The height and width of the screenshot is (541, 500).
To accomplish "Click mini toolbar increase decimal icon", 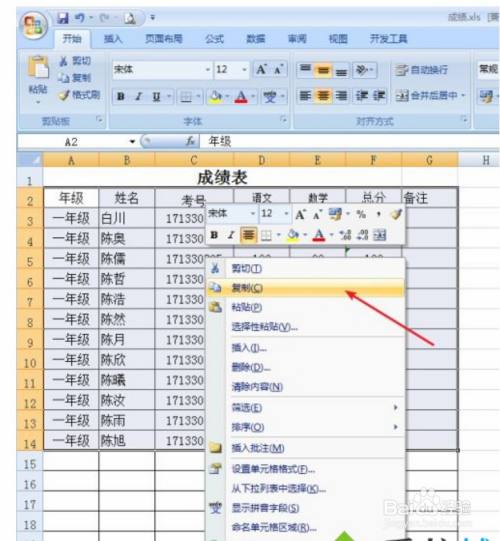I will click(x=345, y=235).
